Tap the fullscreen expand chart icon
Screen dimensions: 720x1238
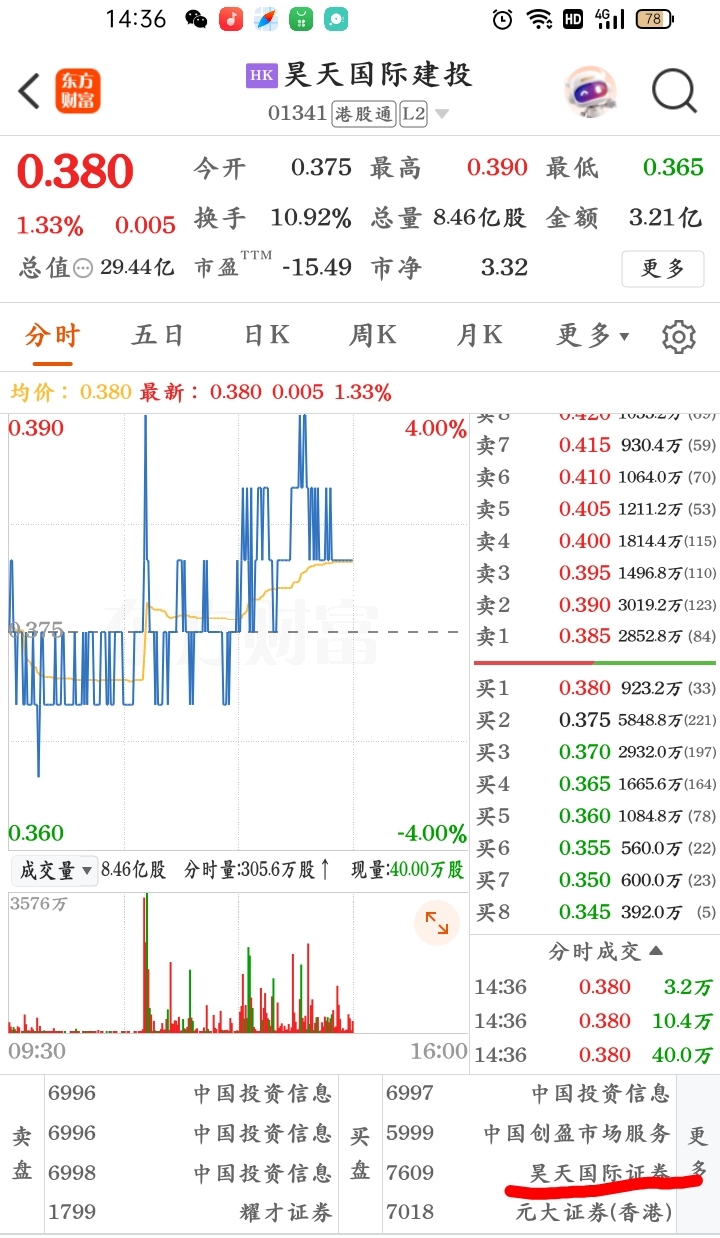pos(437,922)
